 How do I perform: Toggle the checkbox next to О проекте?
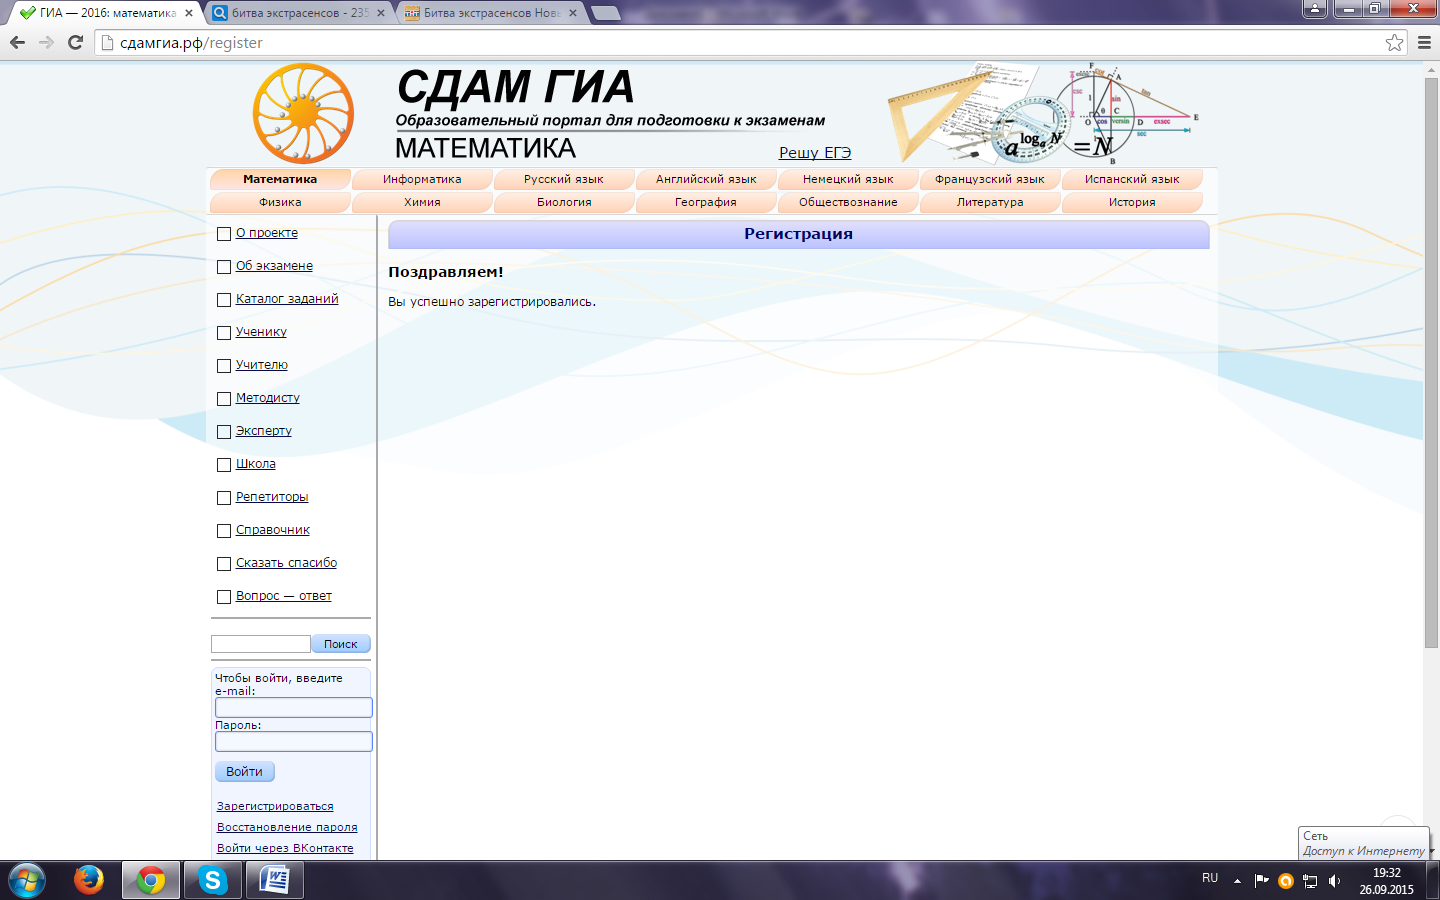[224, 234]
